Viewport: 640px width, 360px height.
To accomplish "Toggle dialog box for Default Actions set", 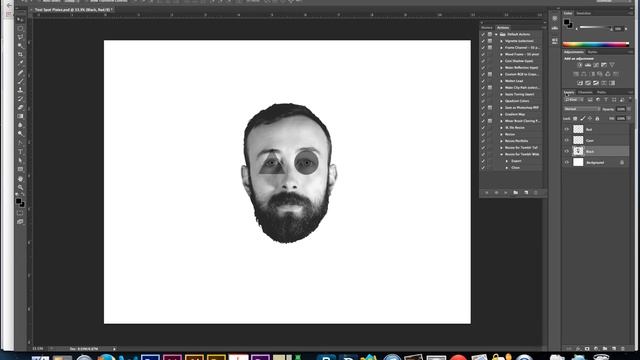I will point(490,35).
